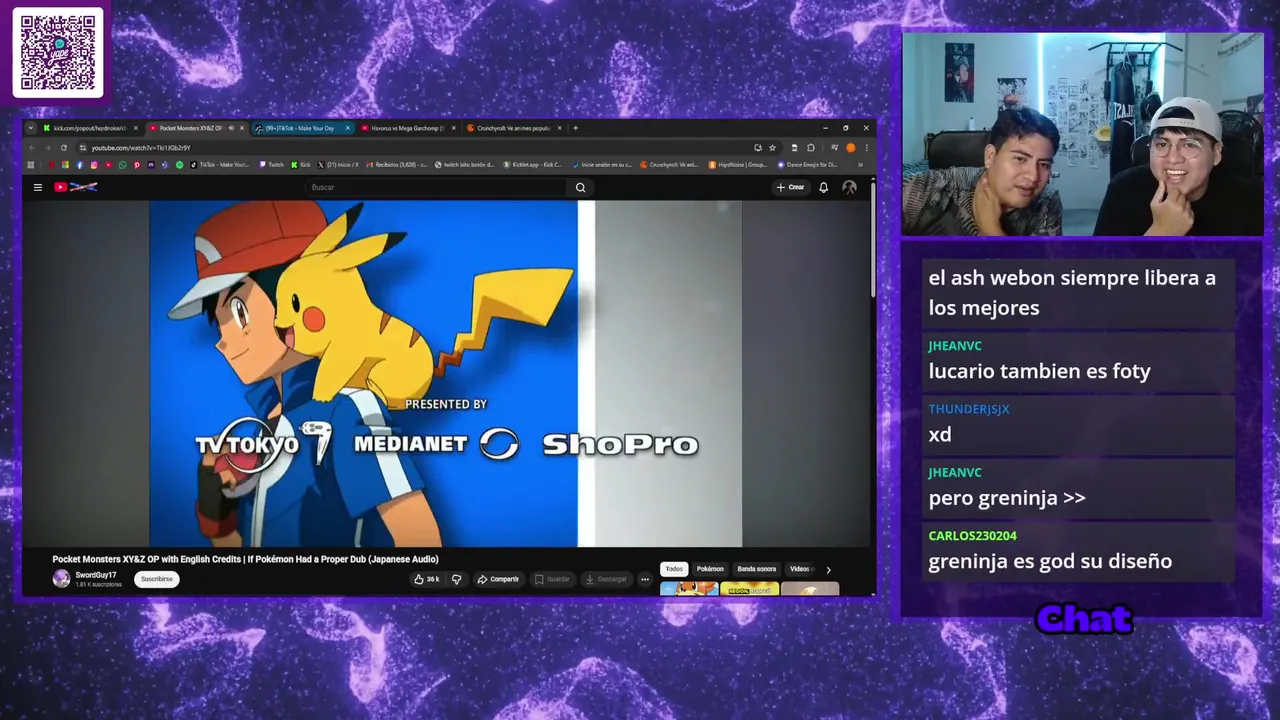The height and width of the screenshot is (720, 1280).
Task: Open the TikTok - Make Your bookmark
Action: pos(219,164)
